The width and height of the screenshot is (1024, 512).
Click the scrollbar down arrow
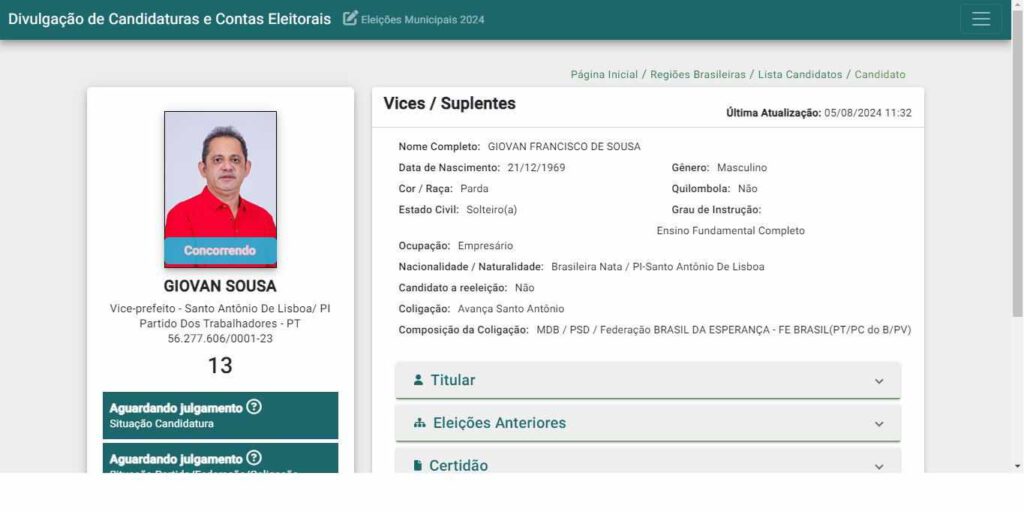click(1017, 466)
